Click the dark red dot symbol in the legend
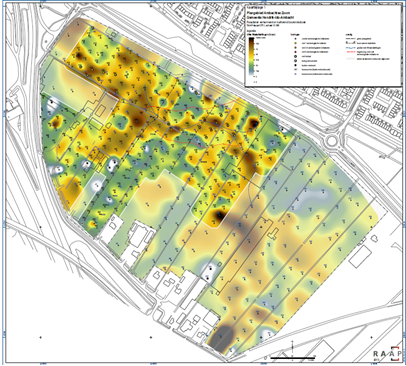The width and height of the screenshot is (406, 366). (296, 52)
